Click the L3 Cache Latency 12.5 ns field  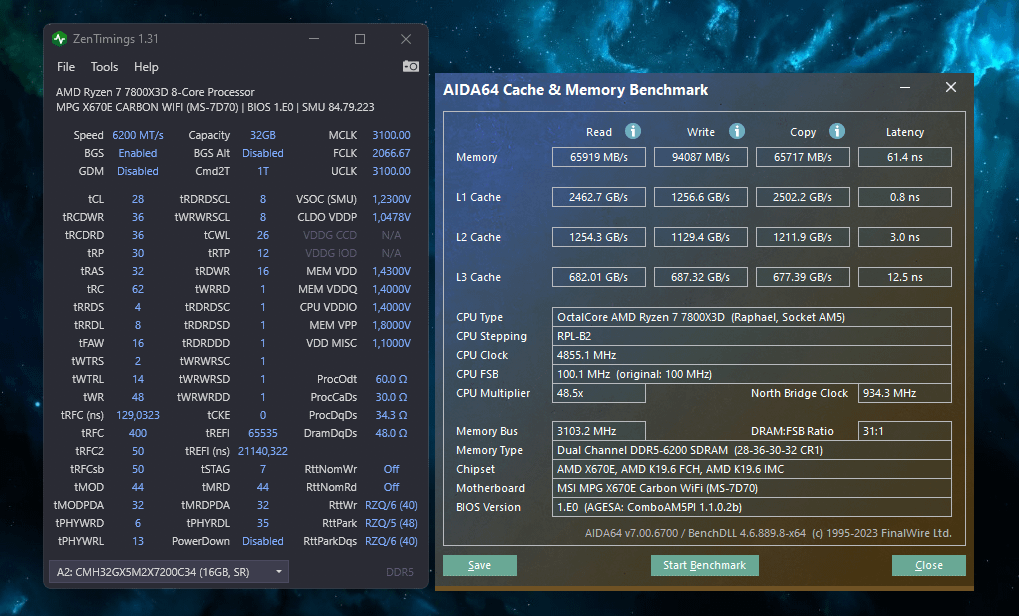point(905,277)
